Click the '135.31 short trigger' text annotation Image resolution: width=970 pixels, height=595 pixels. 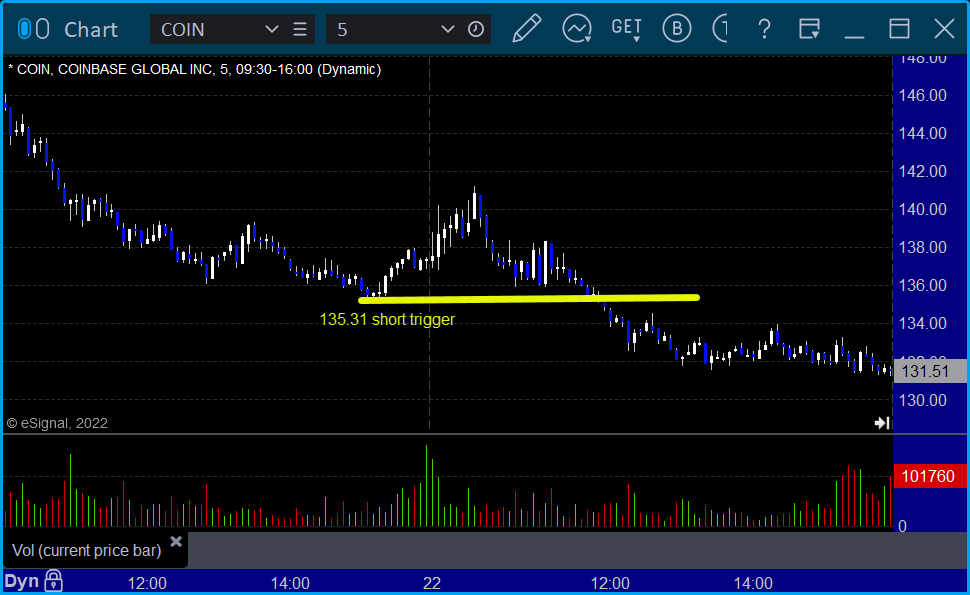tap(387, 319)
